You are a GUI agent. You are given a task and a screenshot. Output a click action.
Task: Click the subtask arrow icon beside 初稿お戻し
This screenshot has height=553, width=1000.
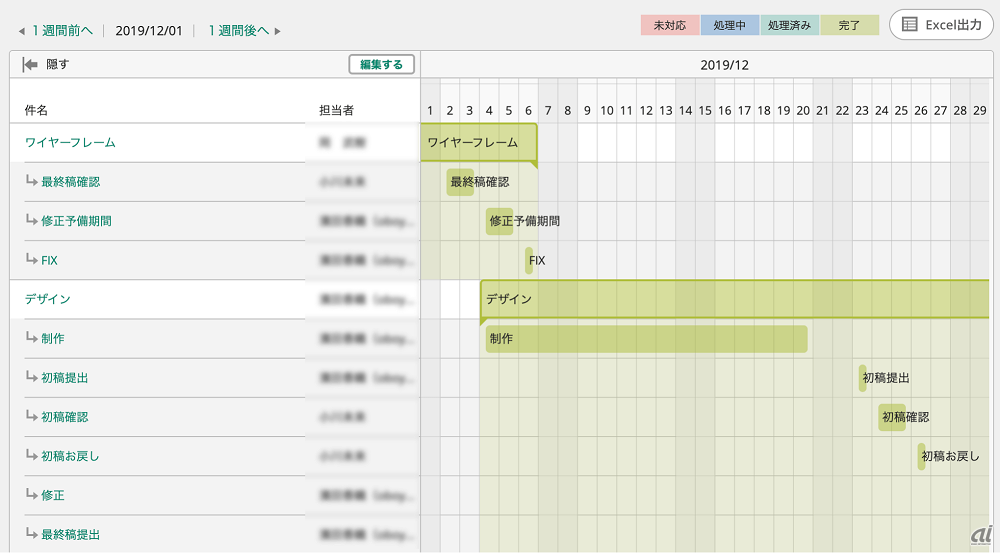[x=31, y=455]
